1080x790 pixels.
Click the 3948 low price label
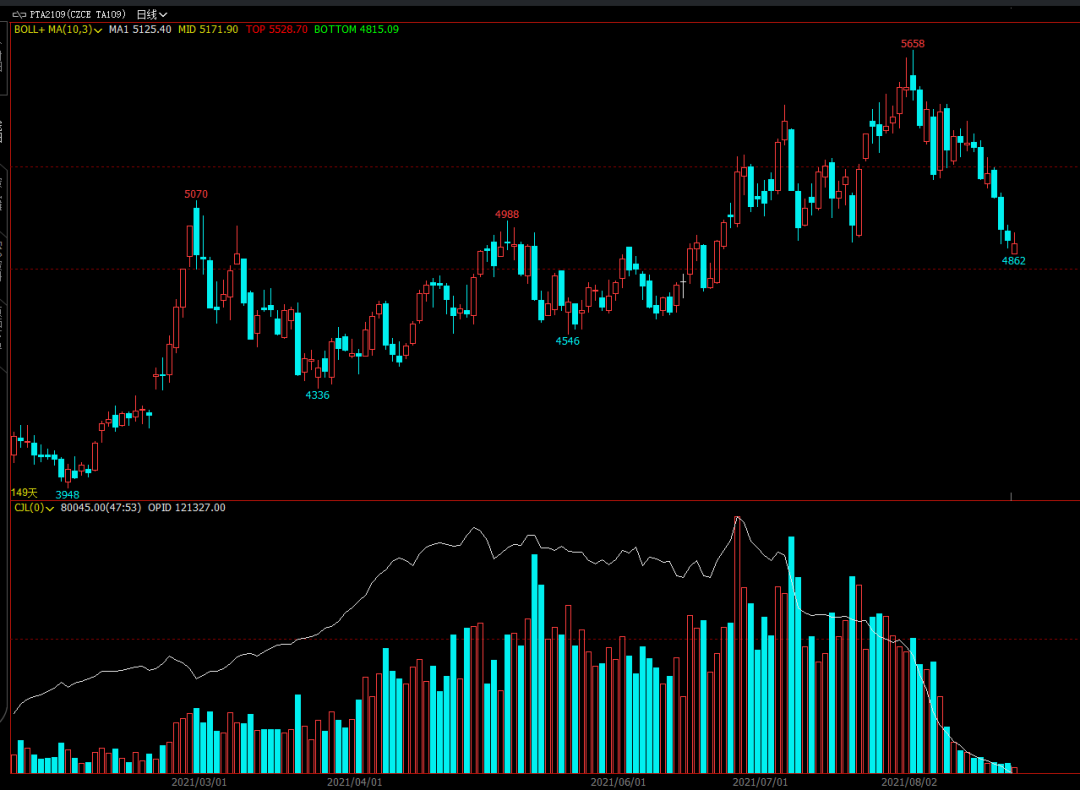[68, 495]
